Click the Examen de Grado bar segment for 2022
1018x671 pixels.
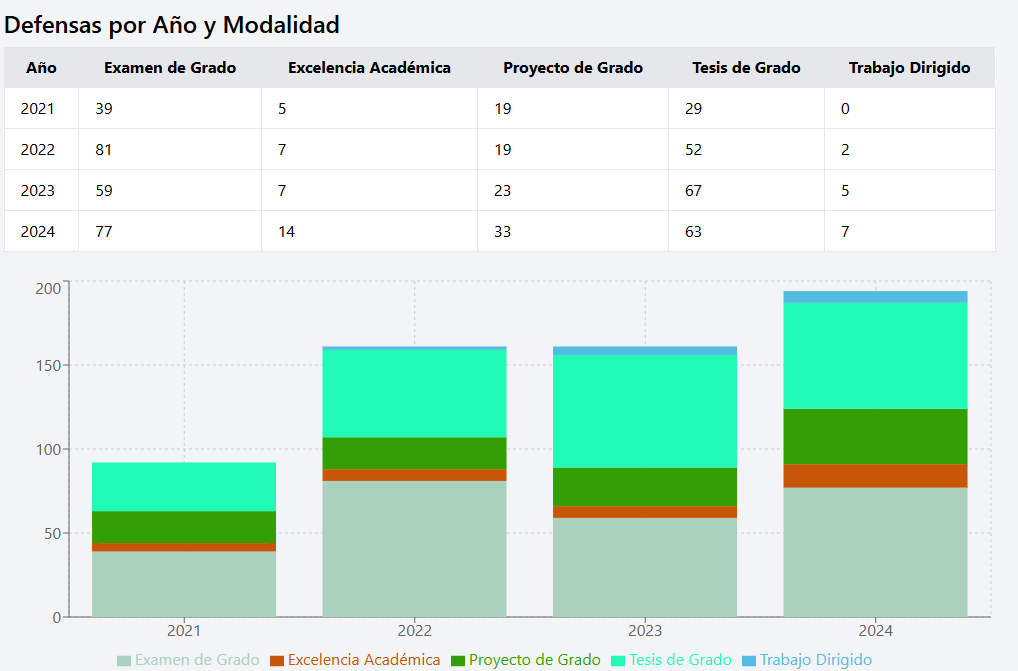pyautogui.click(x=414, y=549)
